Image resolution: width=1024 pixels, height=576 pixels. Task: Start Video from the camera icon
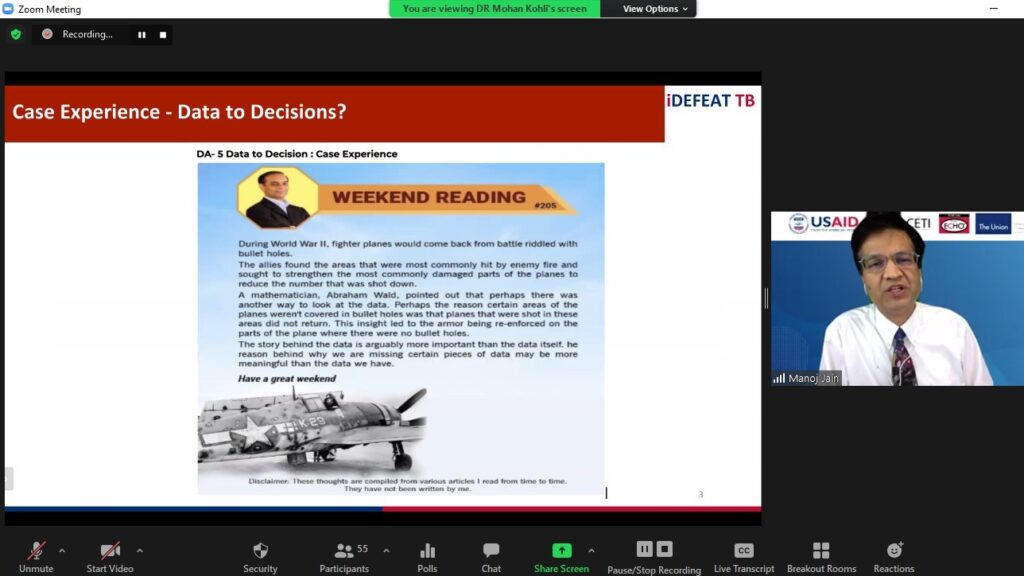(x=110, y=551)
